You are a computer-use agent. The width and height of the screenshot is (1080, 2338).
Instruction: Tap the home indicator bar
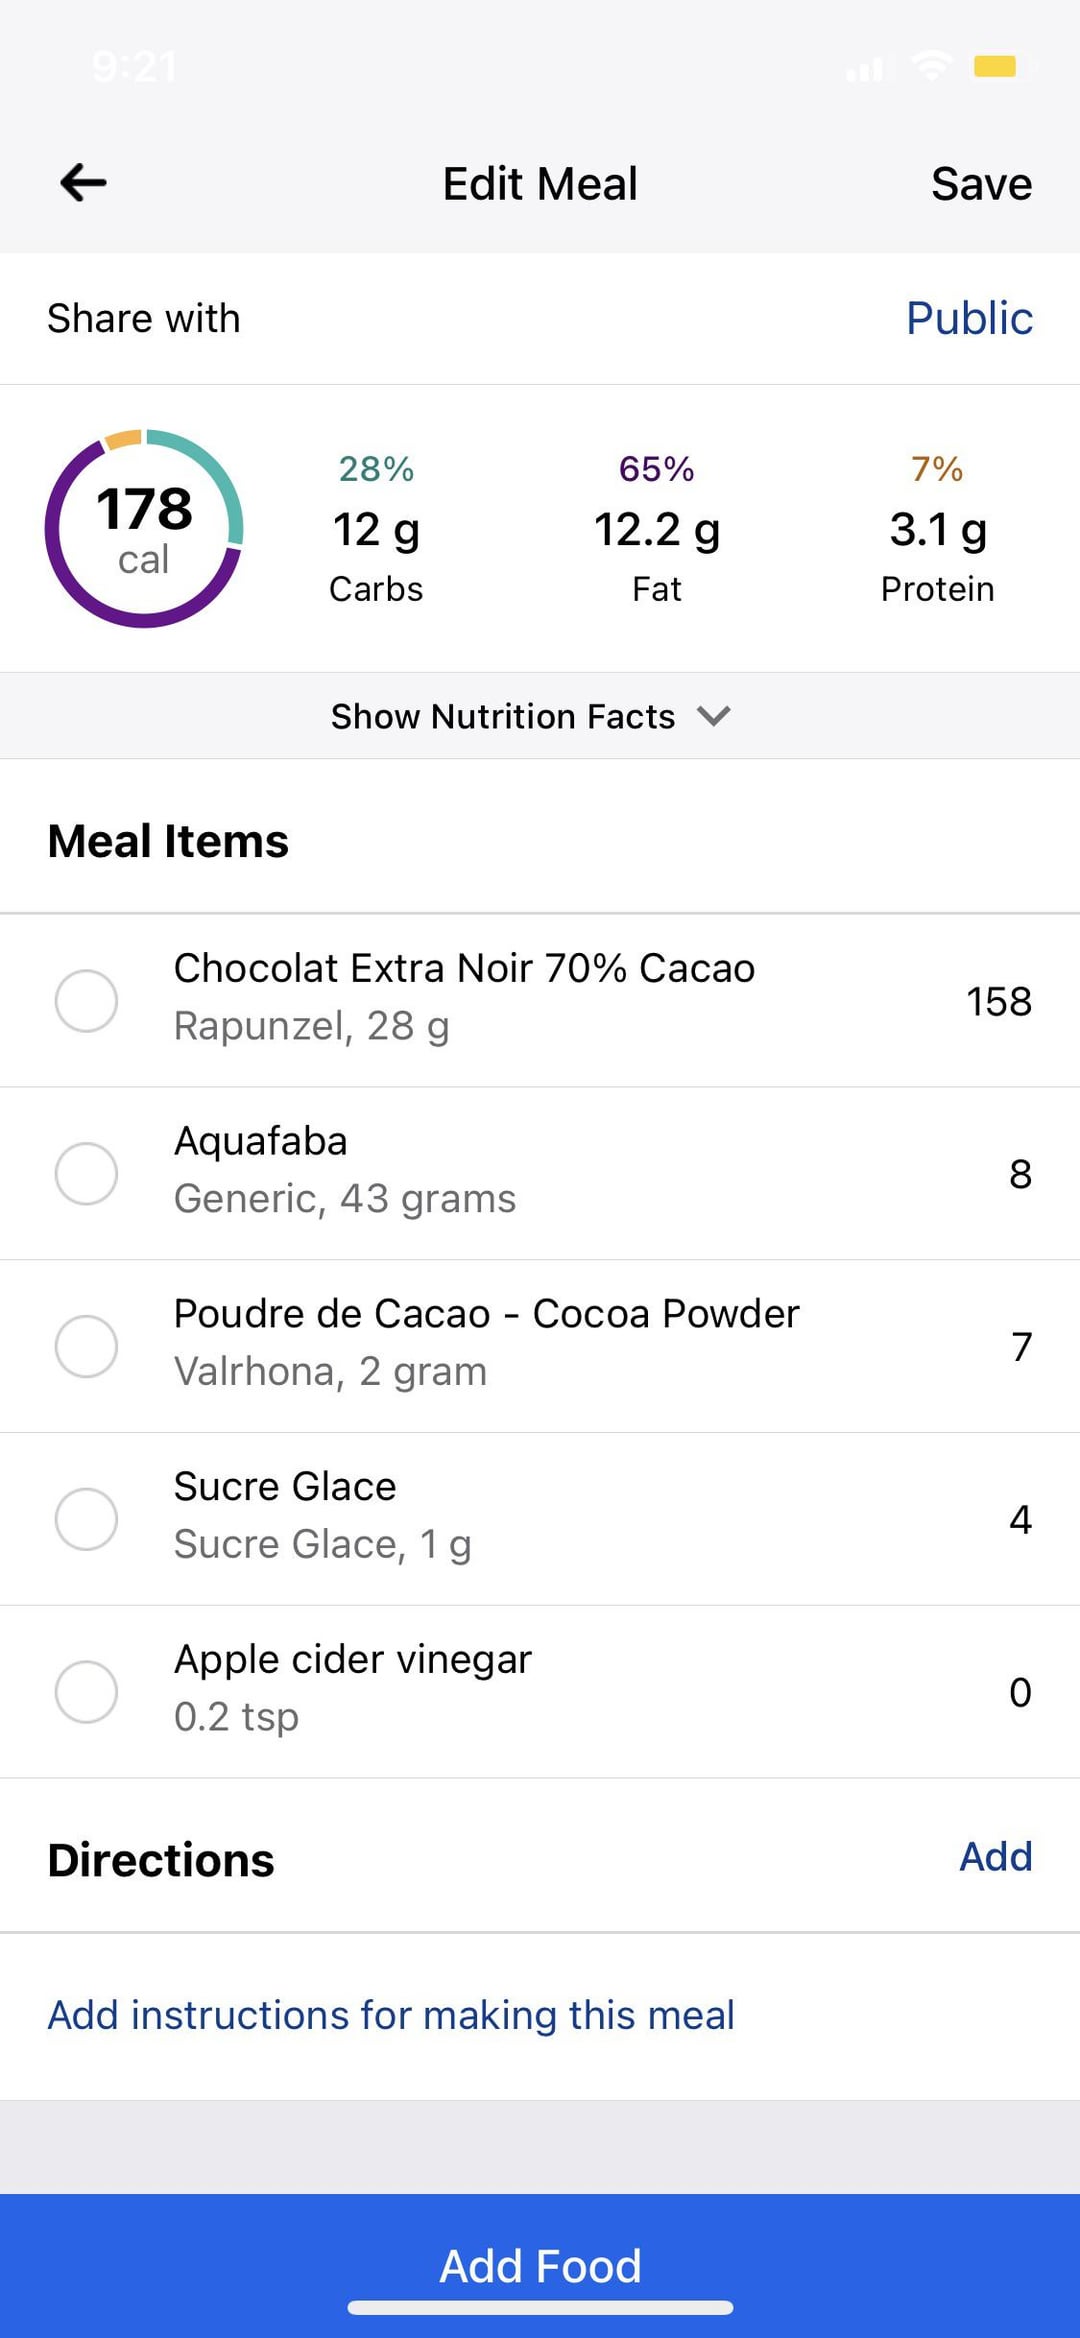click(x=540, y=2308)
